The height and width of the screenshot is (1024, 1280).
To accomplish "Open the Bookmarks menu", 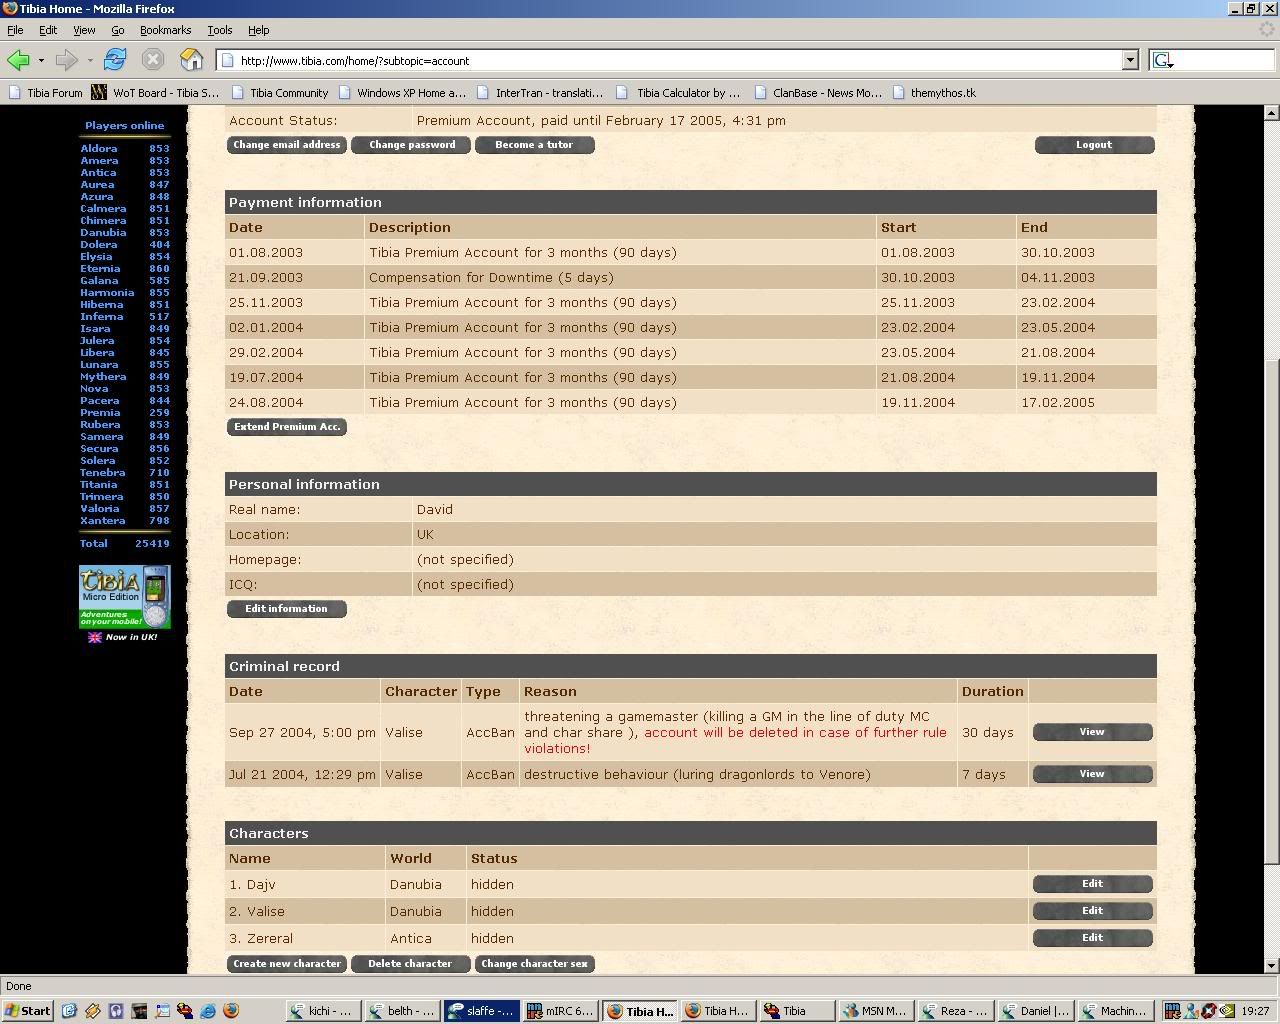I will [x=165, y=30].
